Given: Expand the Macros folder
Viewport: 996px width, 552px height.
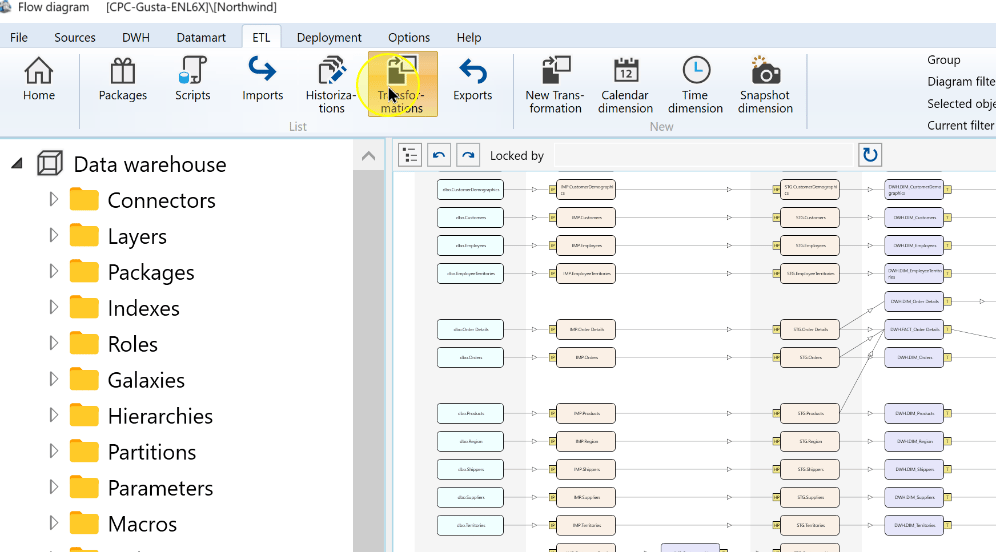Looking at the screenshot, I should click(x=53, y=523).
